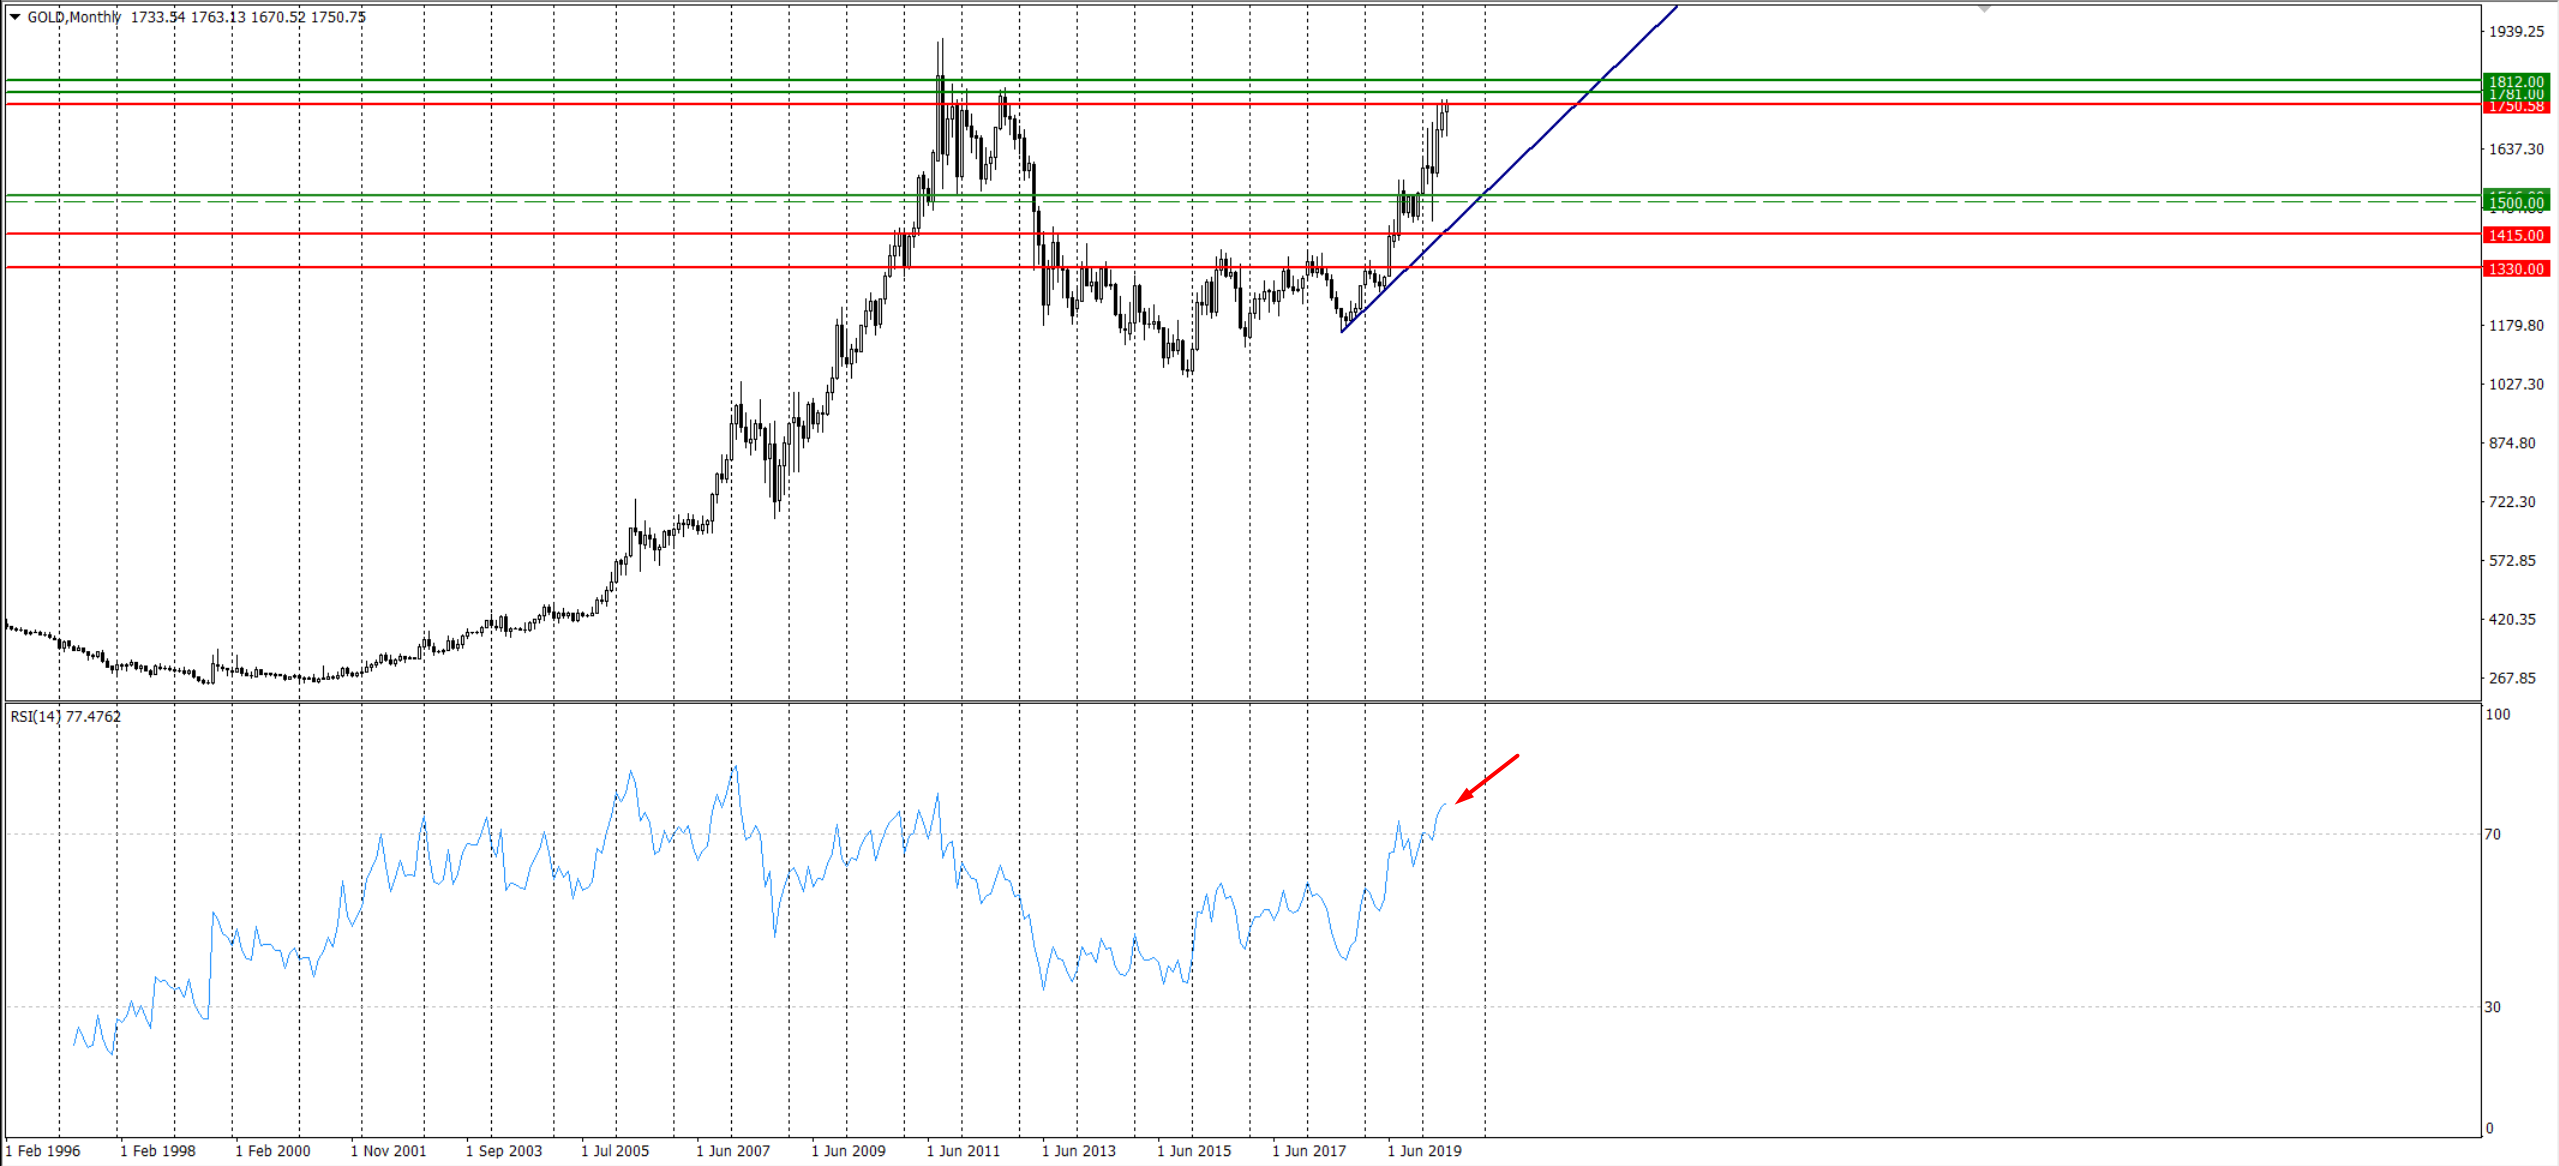This screenshot has width=2559, height=1166.
Task: Click the red 1415.00 price label
Action: click(x=2516, y=235)
